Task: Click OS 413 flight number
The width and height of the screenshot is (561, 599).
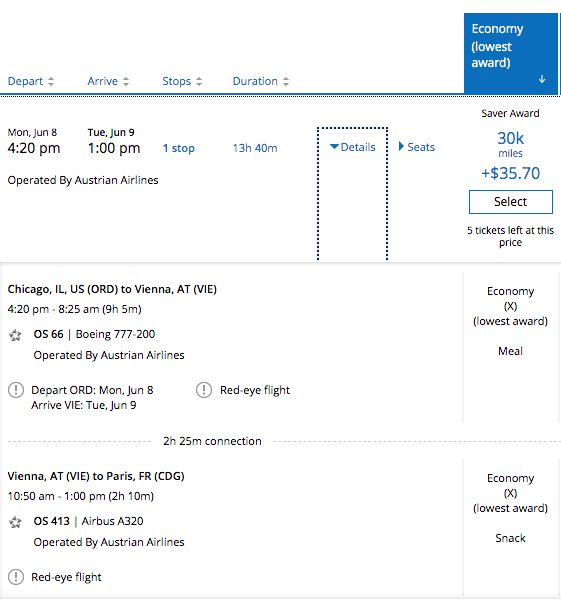Action: click(52, 521)
